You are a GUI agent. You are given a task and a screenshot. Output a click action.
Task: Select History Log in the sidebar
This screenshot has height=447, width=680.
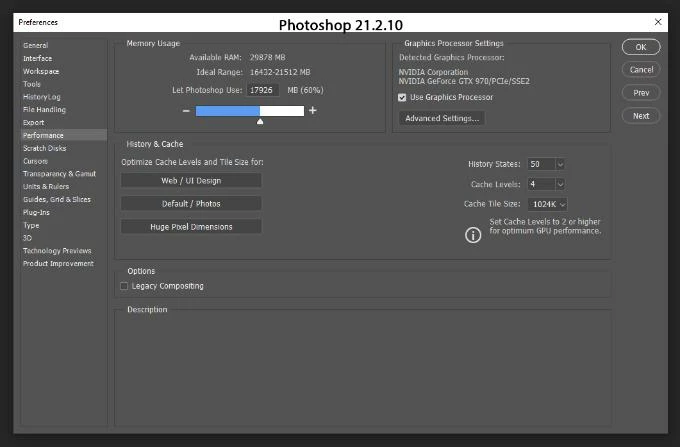[42, 97]
